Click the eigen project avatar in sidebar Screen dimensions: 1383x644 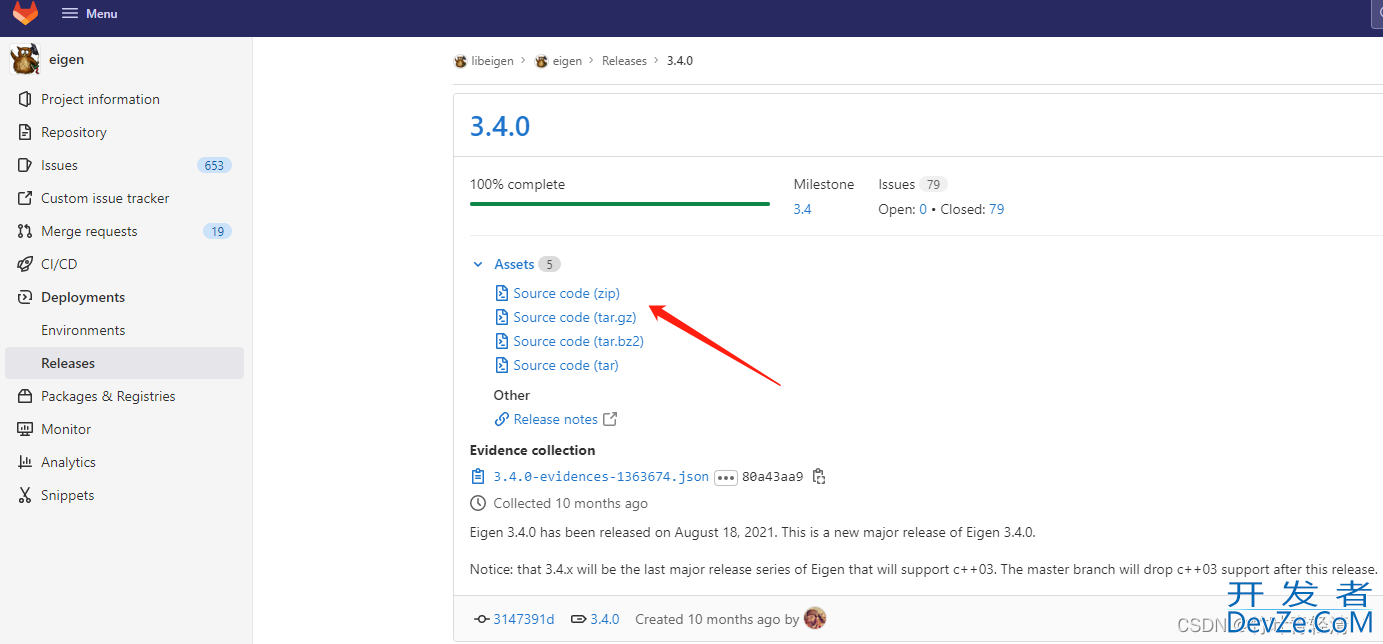pyautogui.click(x=25, y=60)
